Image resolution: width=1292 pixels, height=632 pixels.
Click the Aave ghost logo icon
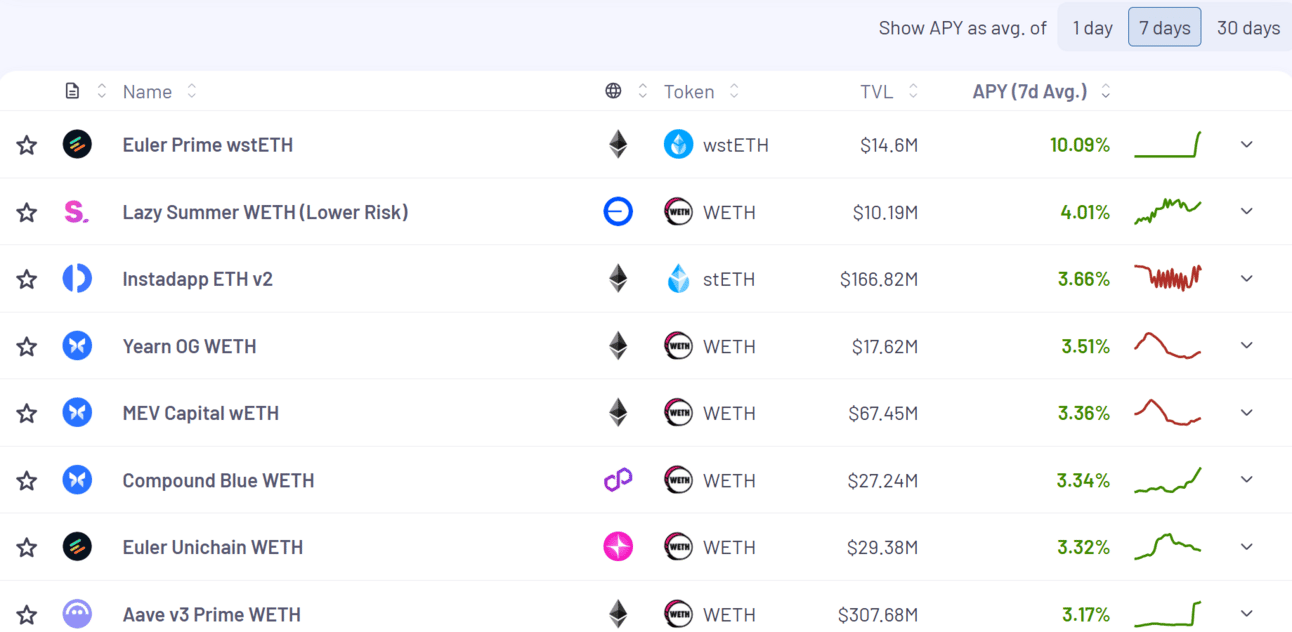coord(77,613)
